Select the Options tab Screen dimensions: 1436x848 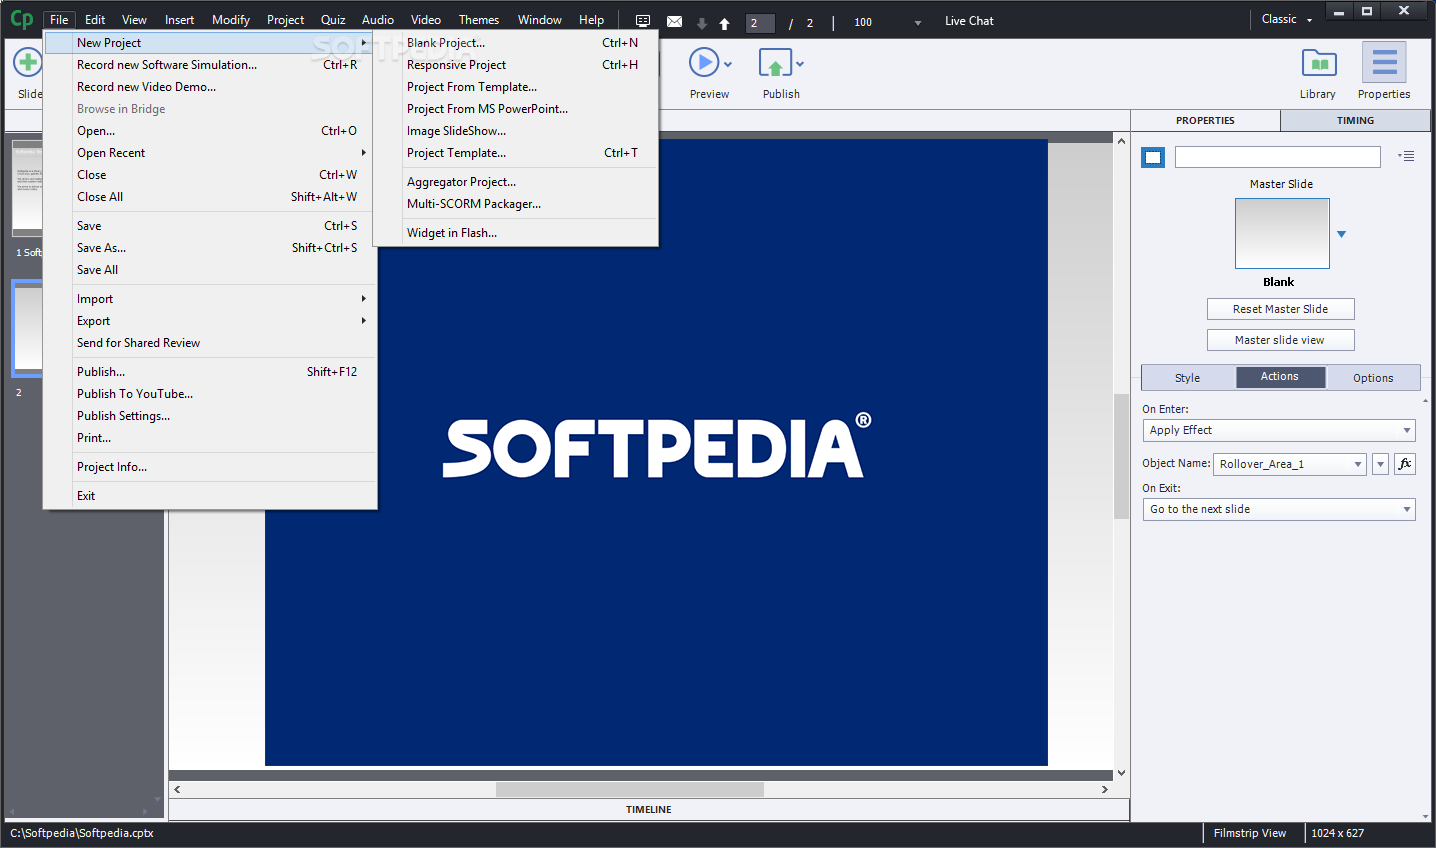[x=1373, y=378]
